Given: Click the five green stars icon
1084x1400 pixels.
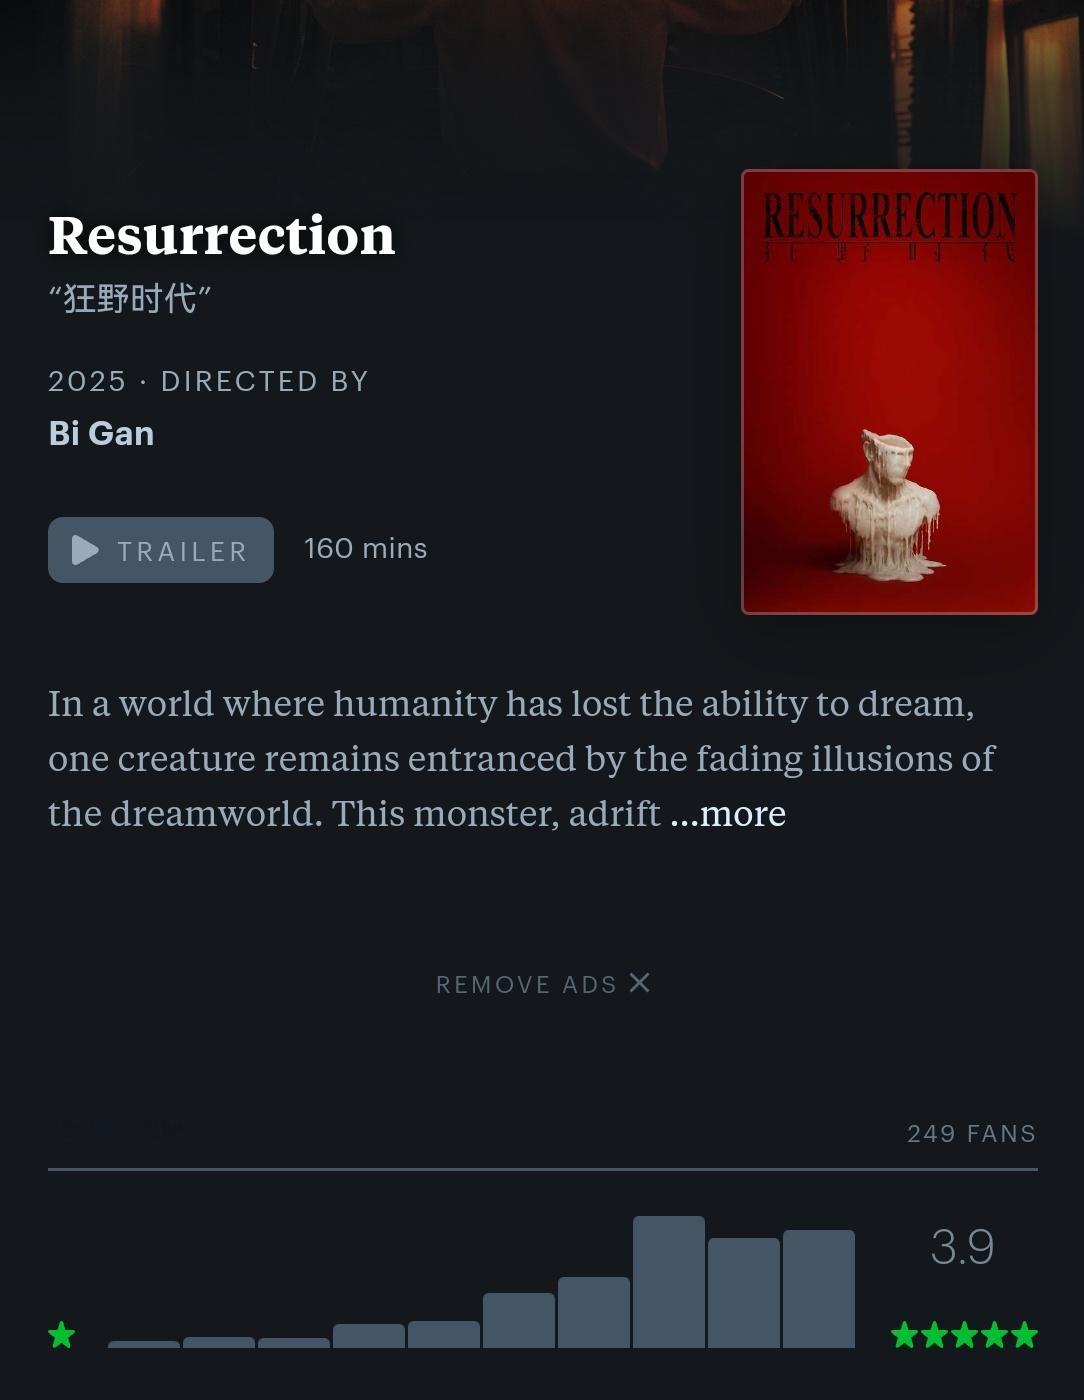Looking at the screenshot, I should pyautogui.click(x=964, y=1335).
